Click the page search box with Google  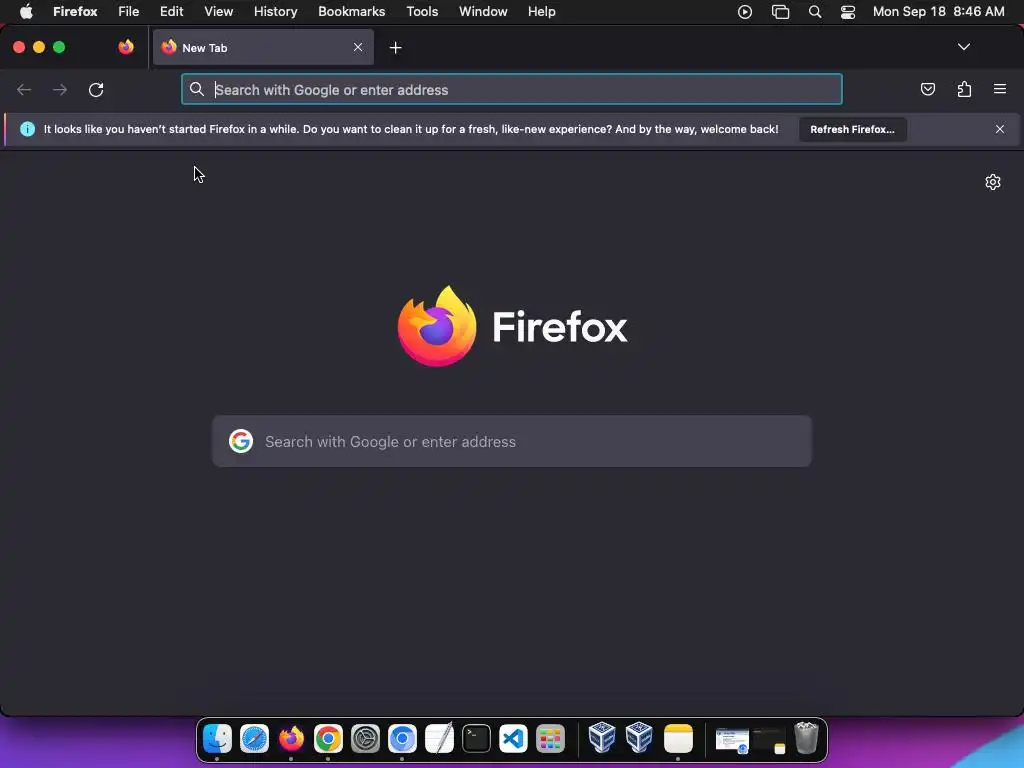pos(511,441)
